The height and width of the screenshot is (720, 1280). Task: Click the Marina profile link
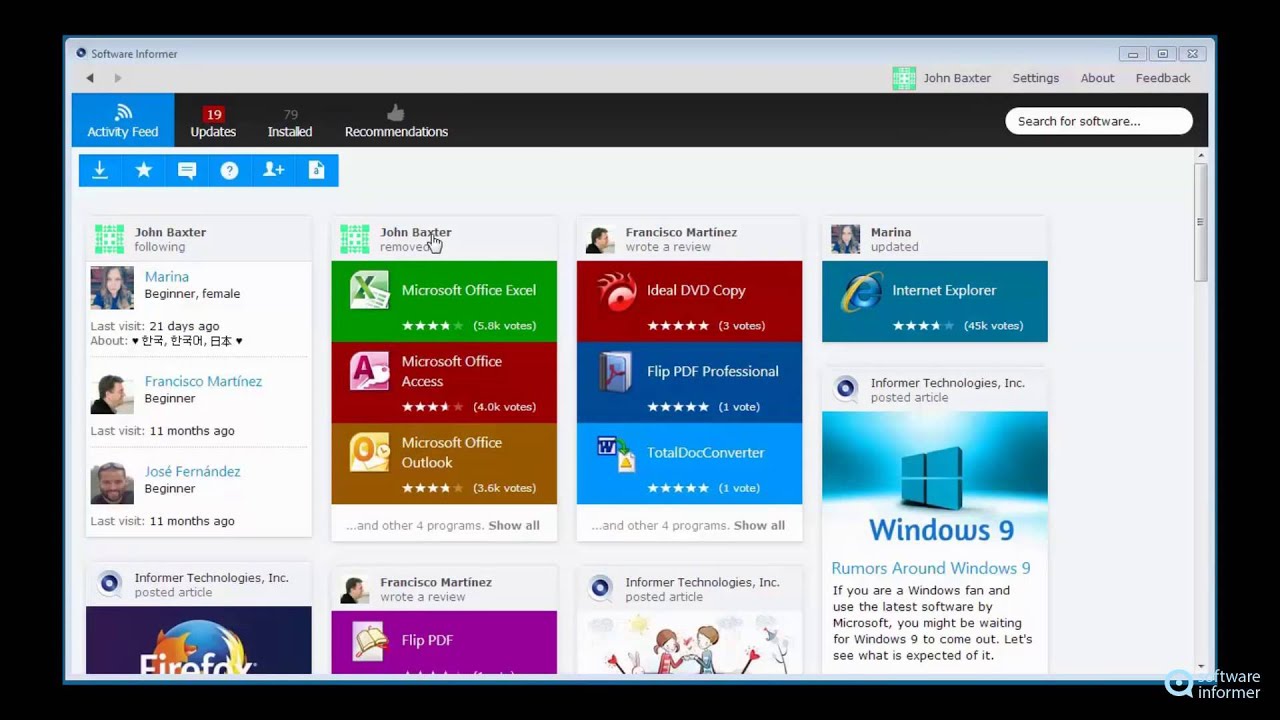[167, 277]
